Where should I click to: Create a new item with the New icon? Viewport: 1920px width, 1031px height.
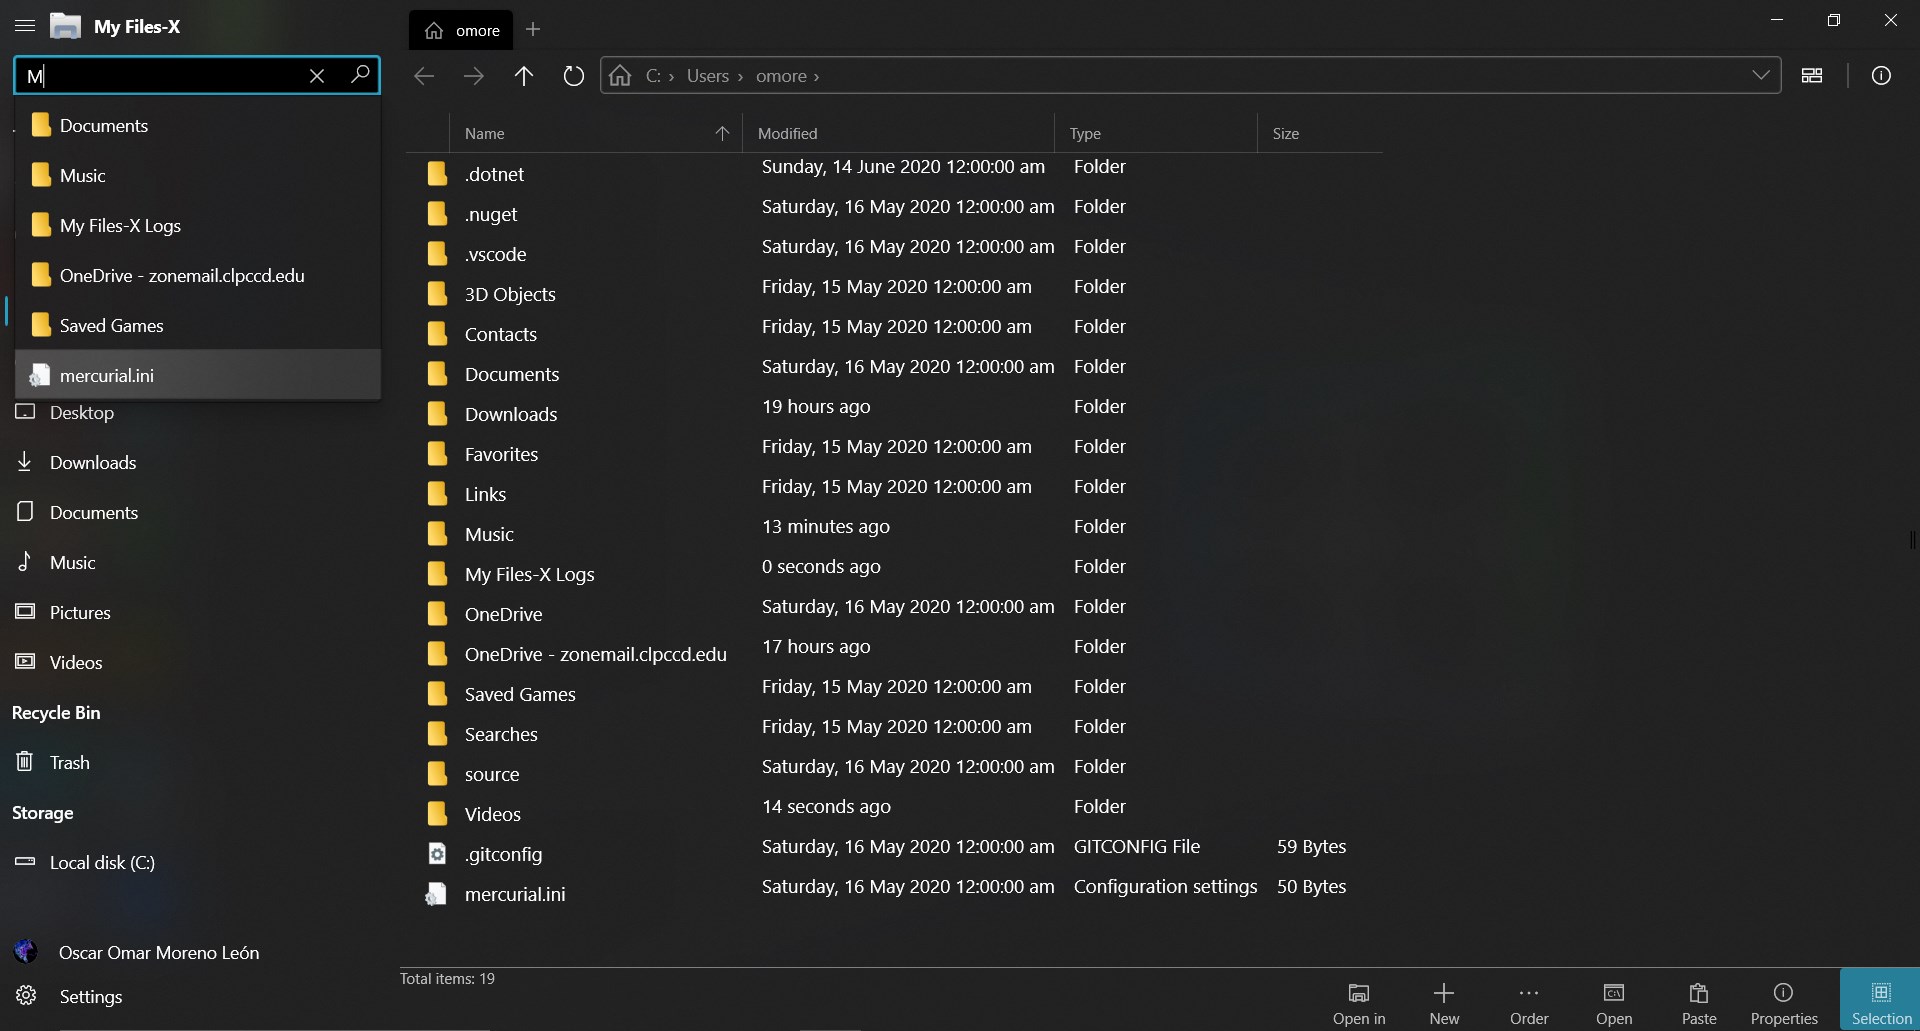tap(1444, 1000)
